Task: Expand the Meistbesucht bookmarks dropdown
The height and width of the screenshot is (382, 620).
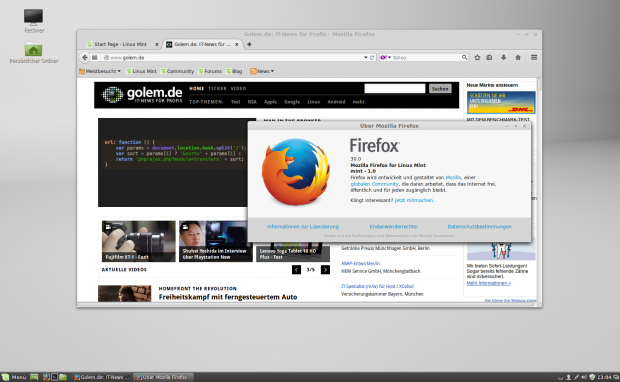Action: pos(100,71)
